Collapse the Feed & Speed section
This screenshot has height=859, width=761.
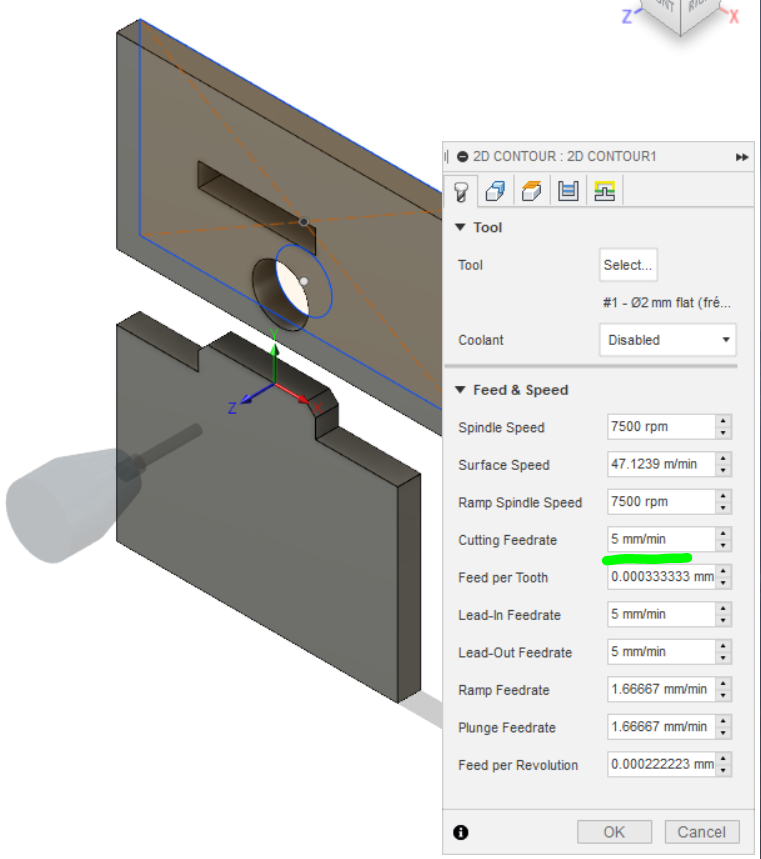click(x=460, y=390)
